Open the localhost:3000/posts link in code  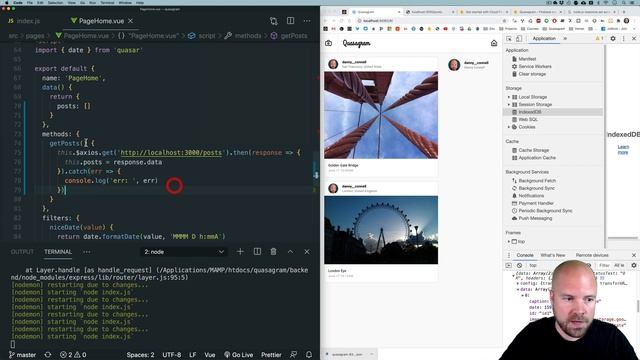coord(171,153)
